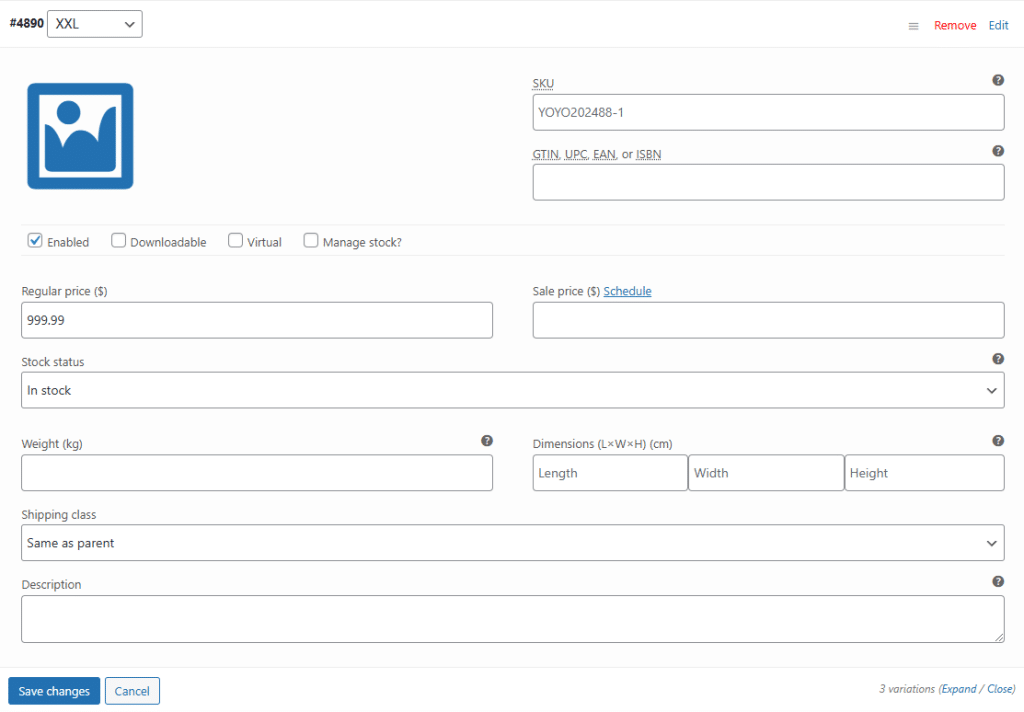
Task: Focus the Width dimension field
Action: point(766,473)
